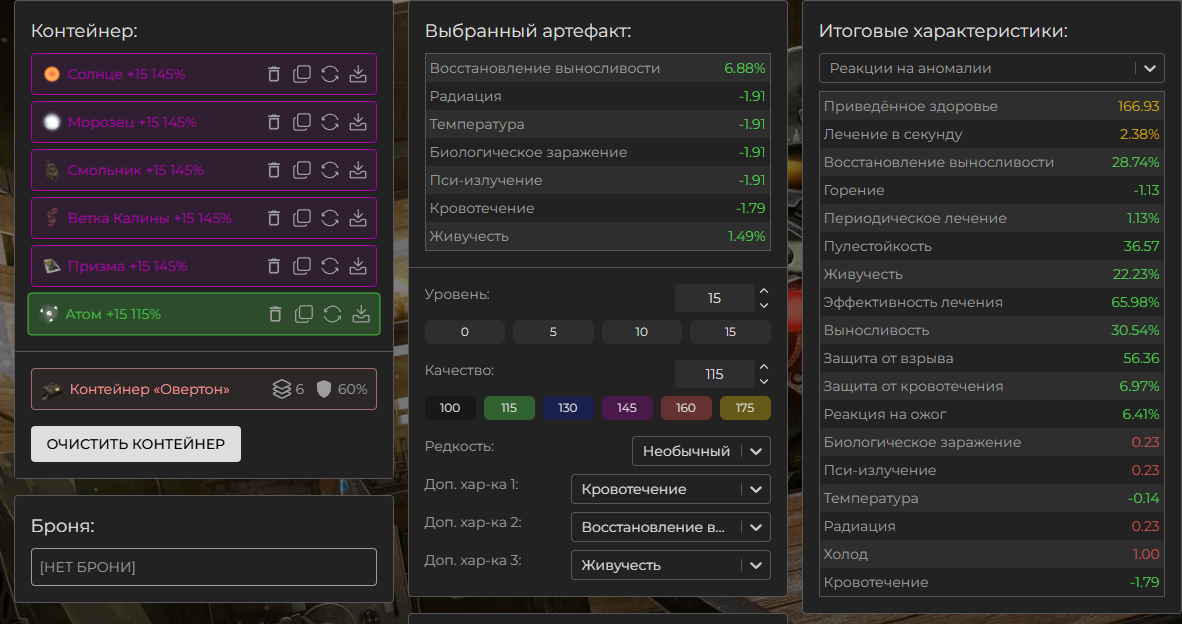Set level preset to 10

tap(642, 332)
